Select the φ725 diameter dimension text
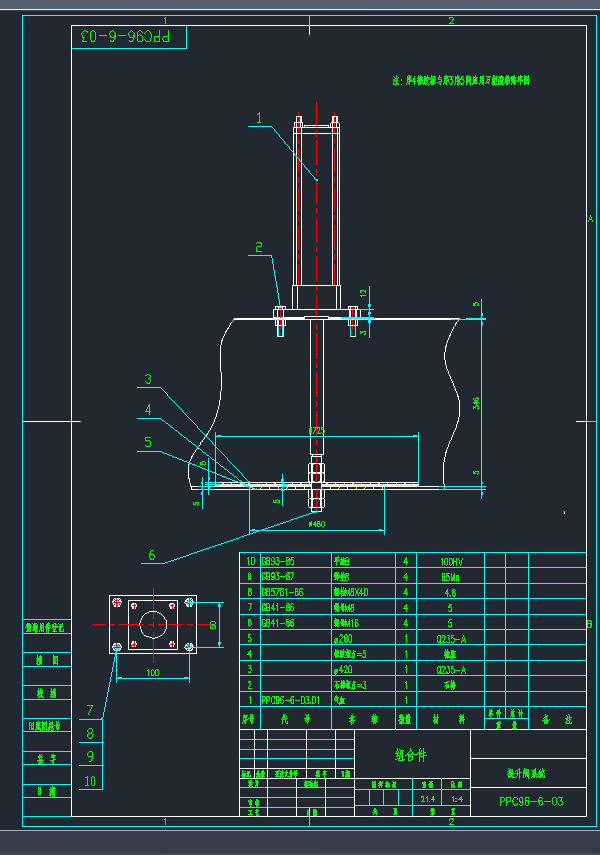Viewport: 600px width, 855px height. [x=317, y=431]
